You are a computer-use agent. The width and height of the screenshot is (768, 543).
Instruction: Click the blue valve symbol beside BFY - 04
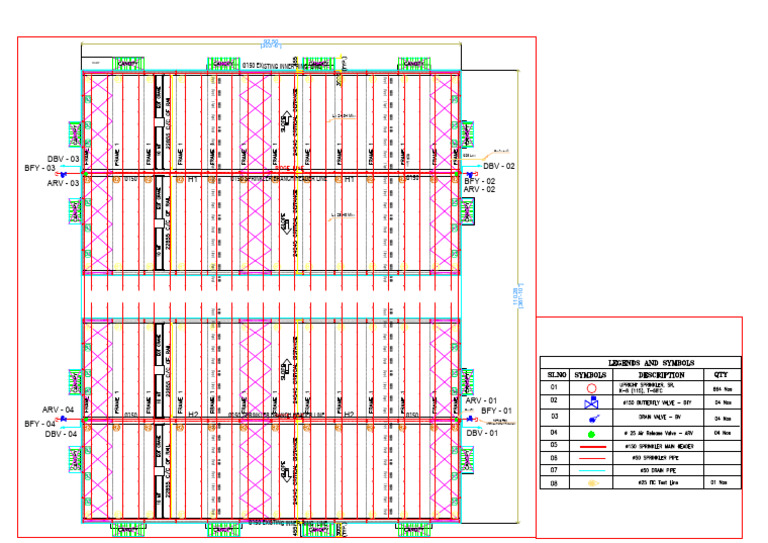click(x=63, y=419)
